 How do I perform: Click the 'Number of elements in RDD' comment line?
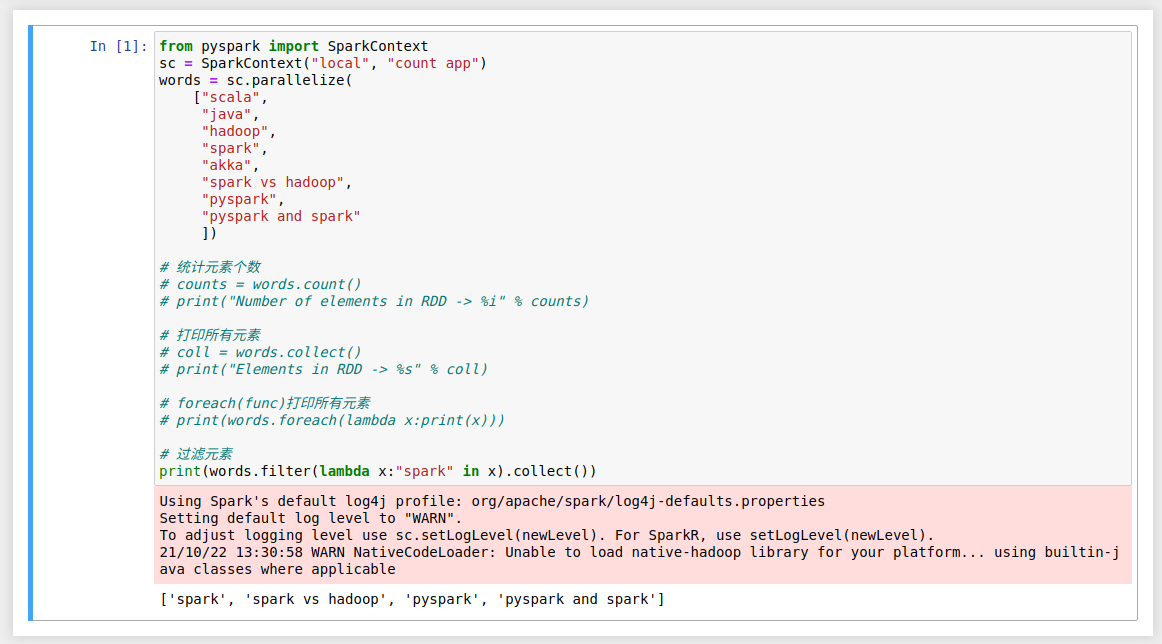pos(374,301)
